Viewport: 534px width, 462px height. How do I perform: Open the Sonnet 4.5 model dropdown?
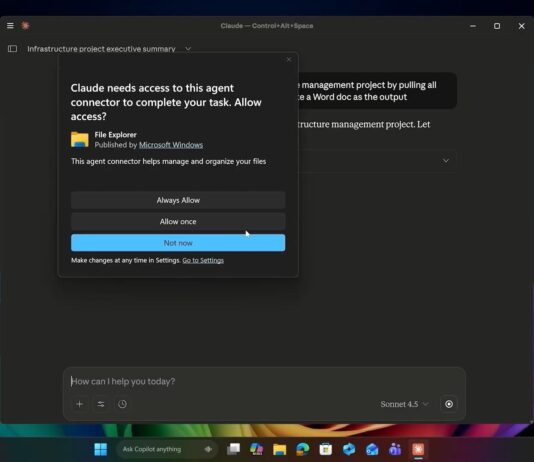(x=404, y=404)
